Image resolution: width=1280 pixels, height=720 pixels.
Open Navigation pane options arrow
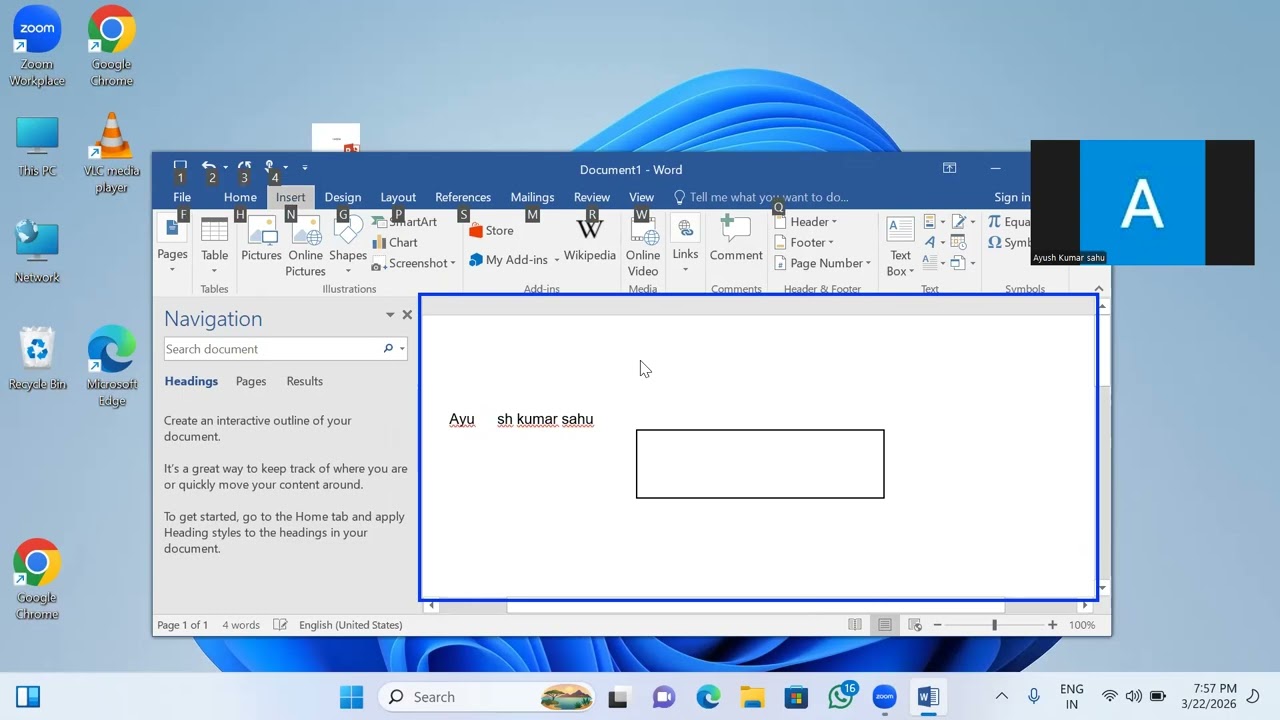click(x=390, y=315)
